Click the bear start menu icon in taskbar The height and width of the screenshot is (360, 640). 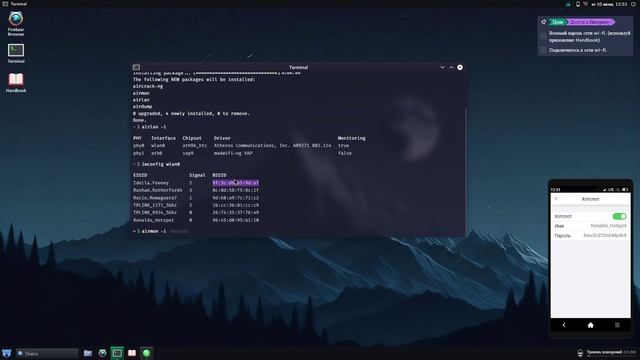[7, 353]
